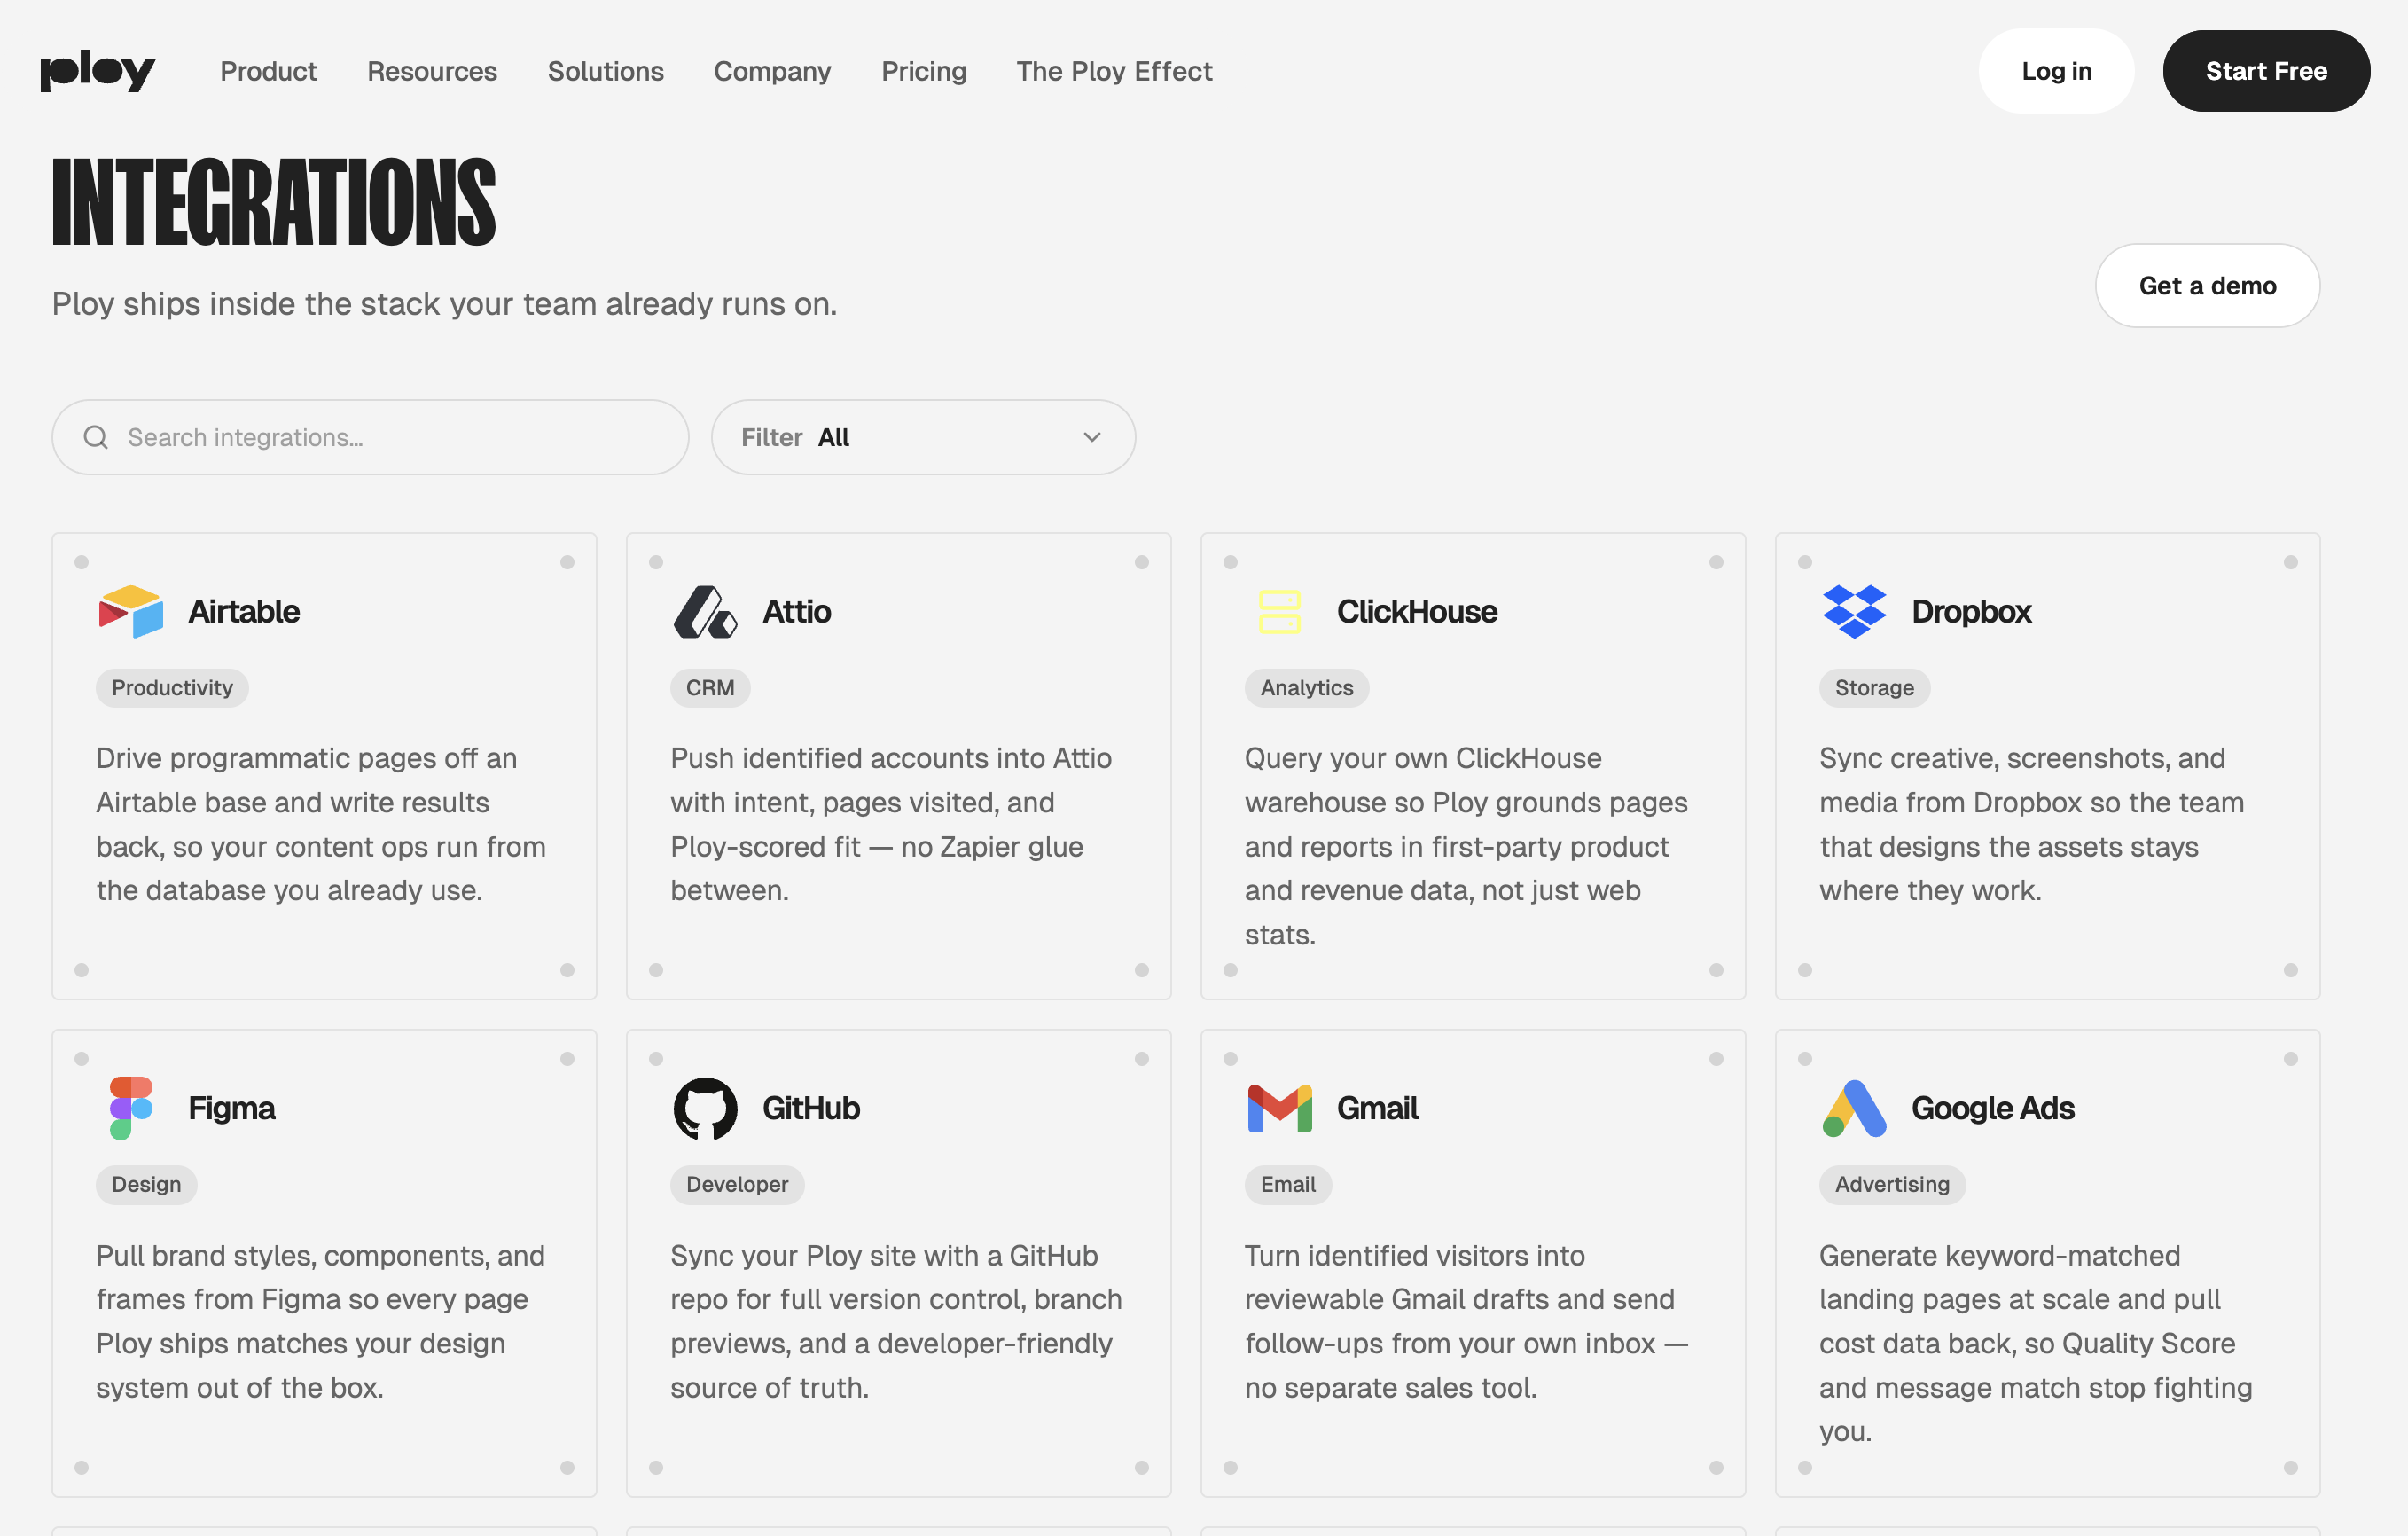
Task: Open the ClickHouse integration title
Action: point(1417,611)
